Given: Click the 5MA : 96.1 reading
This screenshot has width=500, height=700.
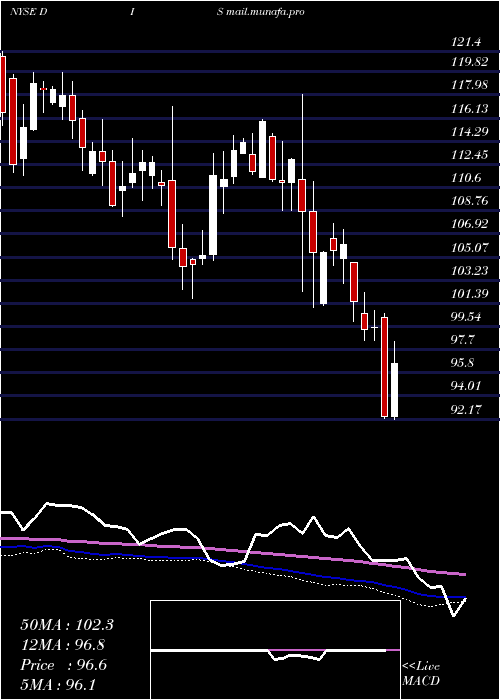Looking at the screenshot, I should click(x=58, y=684).
